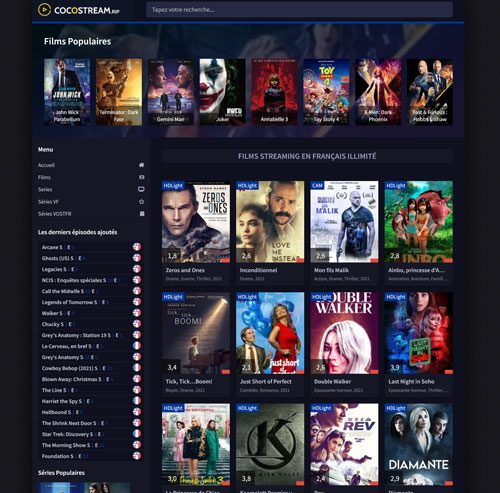Click the icon beside Séries VOSTFR

point(142,214)
